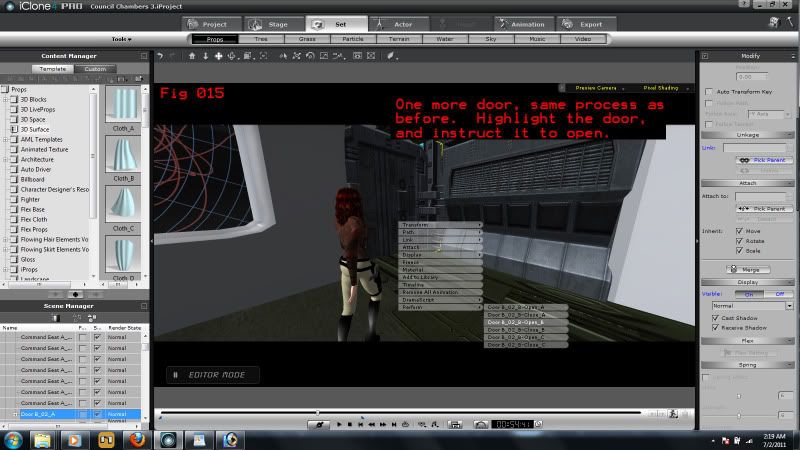Select the Cloth_B prop thumbnail
This screenshot has height=450, width=800.
click(x=123, y=154)
